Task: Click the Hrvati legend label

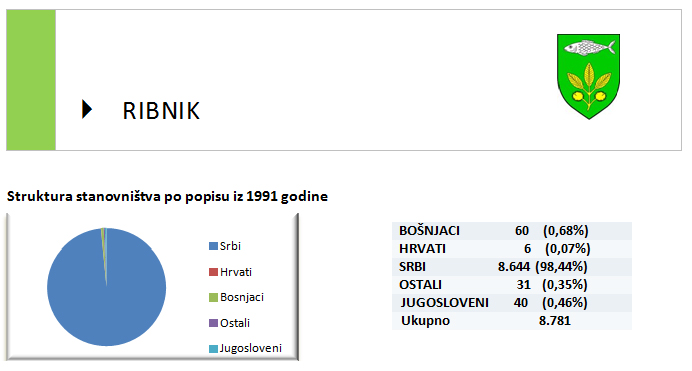Action: coord(236,272)
